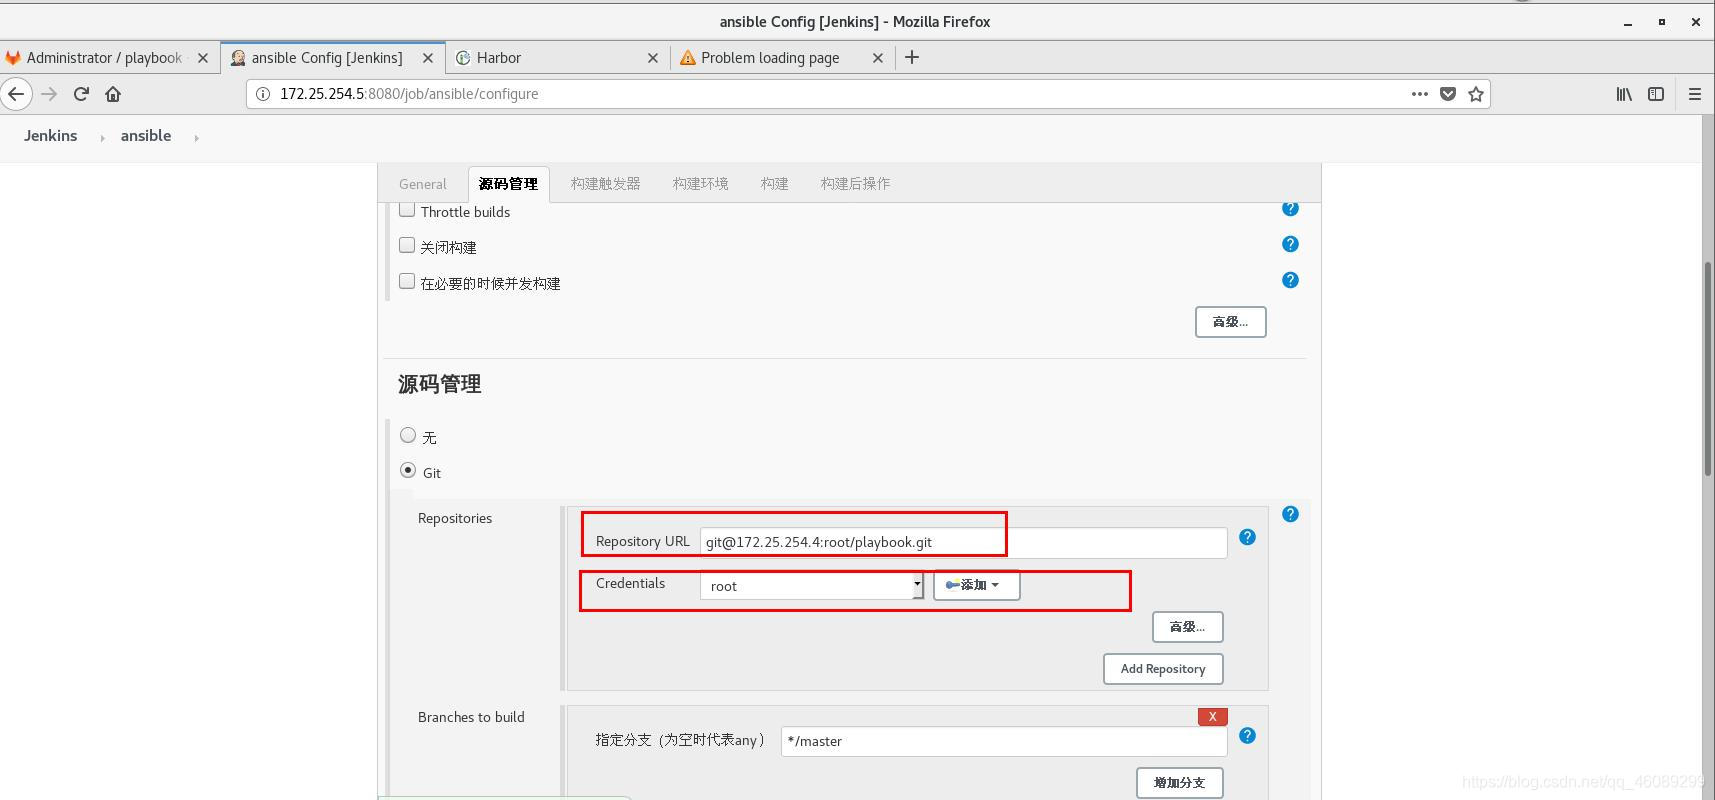Close the Administrator / playbook tab
1715x800 pixels.
coord(203,58)
